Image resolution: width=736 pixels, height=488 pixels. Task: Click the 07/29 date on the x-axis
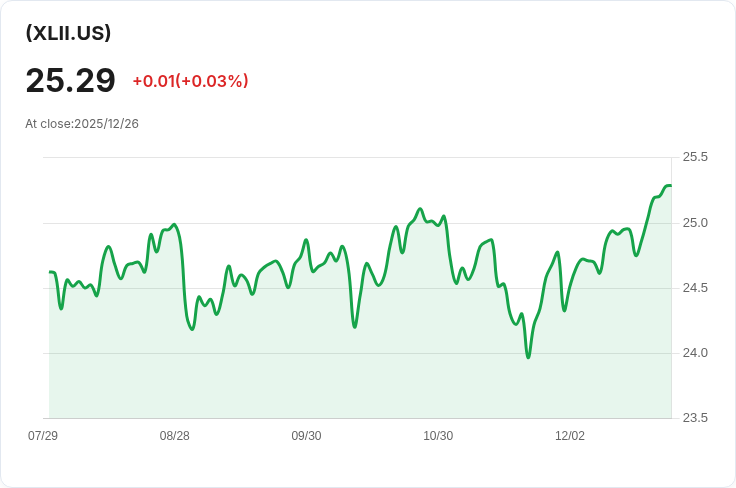(43, 436)
